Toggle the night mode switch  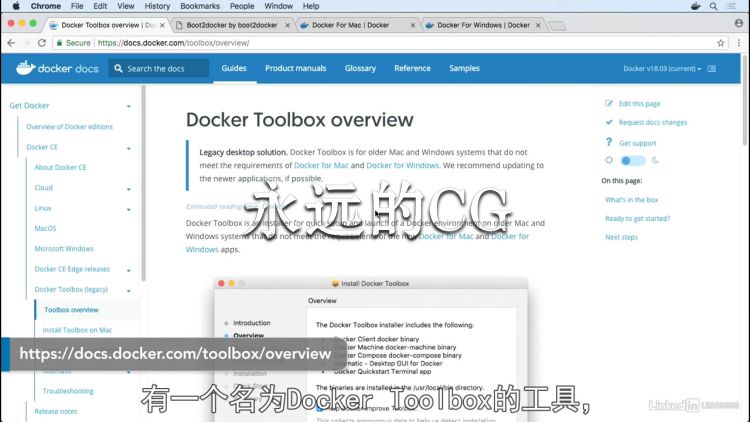[632, 161]
